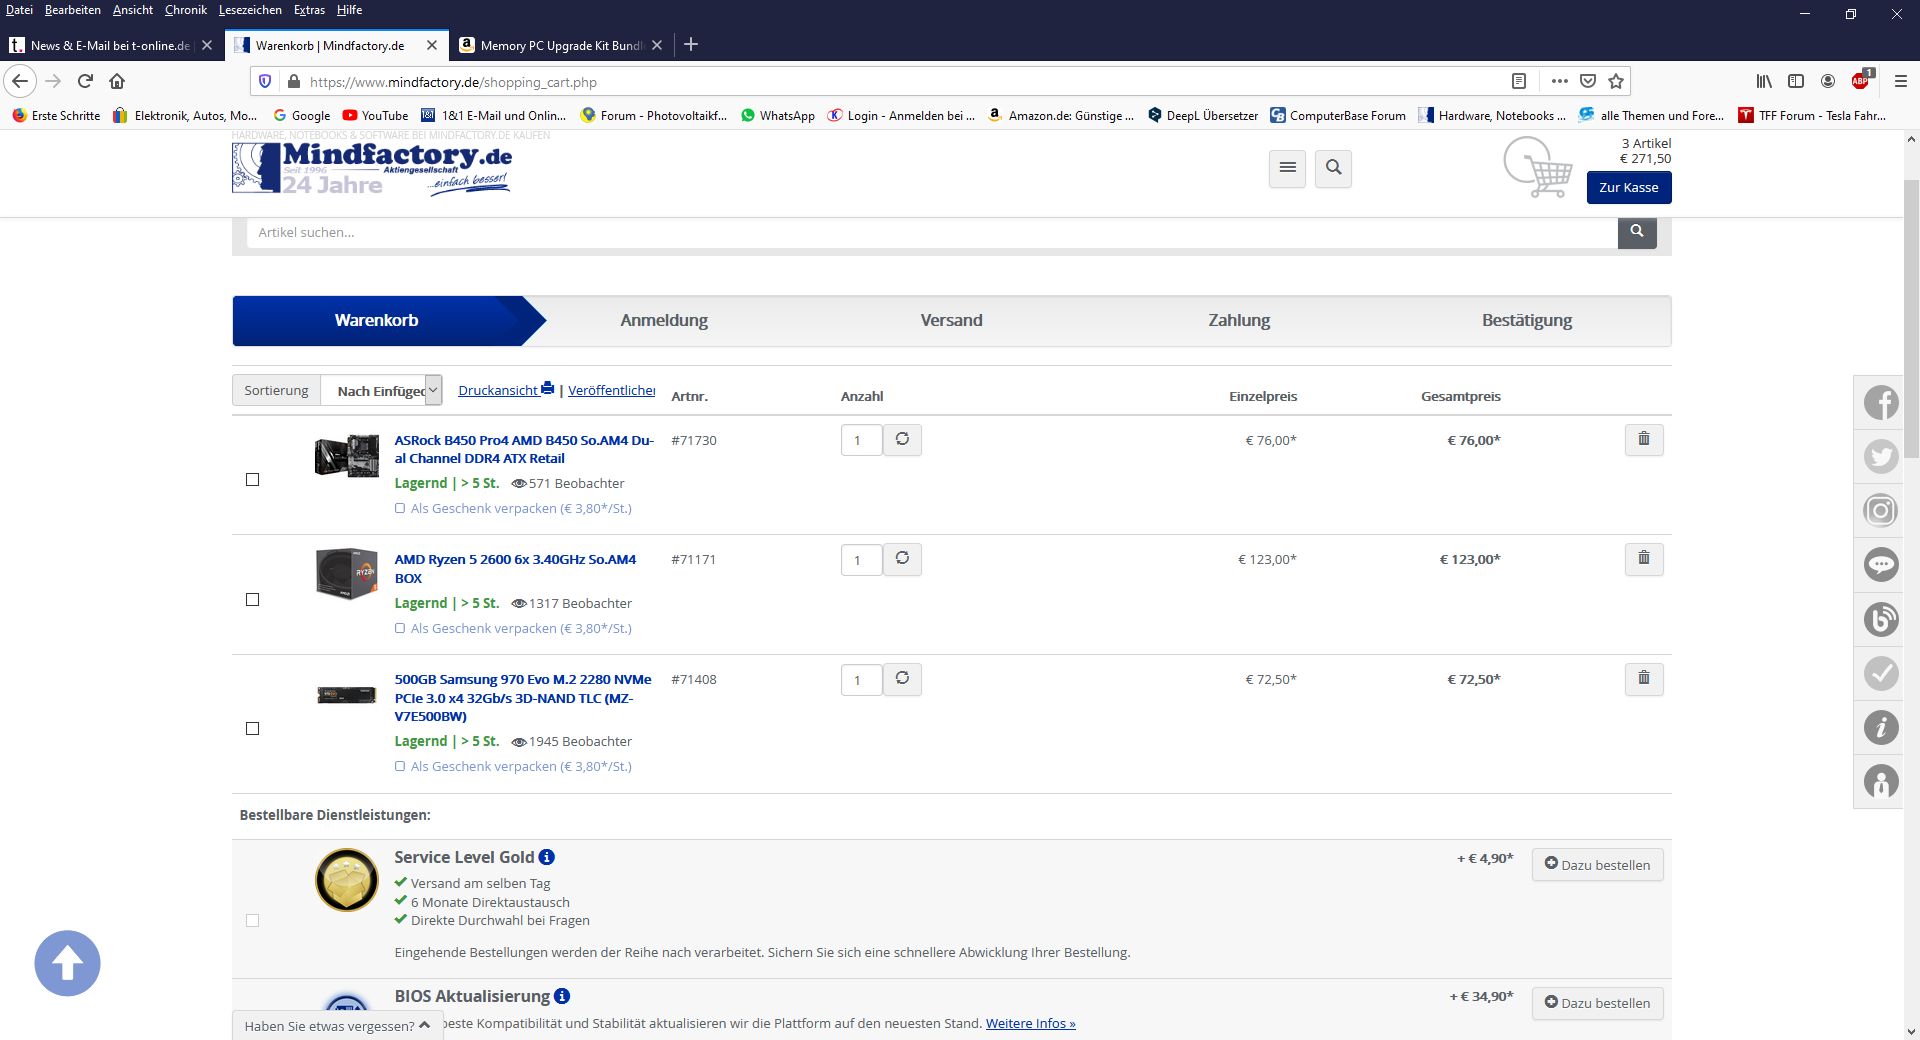
Task: Open the Lesezeichen menu
Action: tap(250, 10)
